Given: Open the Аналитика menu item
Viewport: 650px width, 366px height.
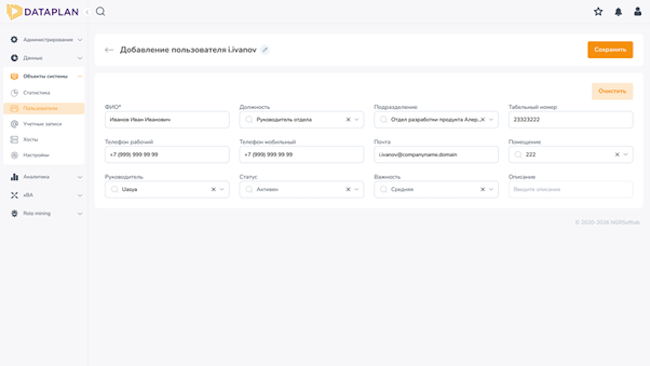Looking at the screenshot, I should click(x=44, y=177).
